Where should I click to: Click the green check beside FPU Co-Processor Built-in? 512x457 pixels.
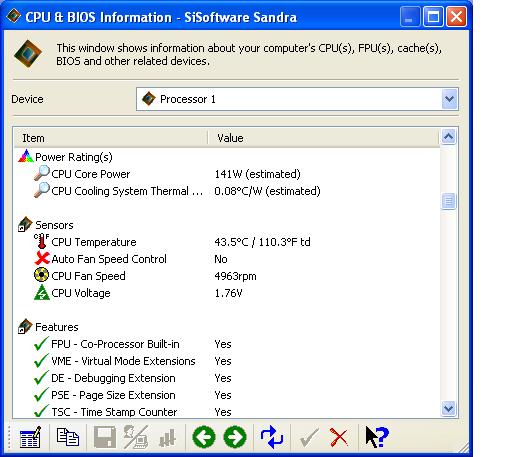(x=41, y=343)
